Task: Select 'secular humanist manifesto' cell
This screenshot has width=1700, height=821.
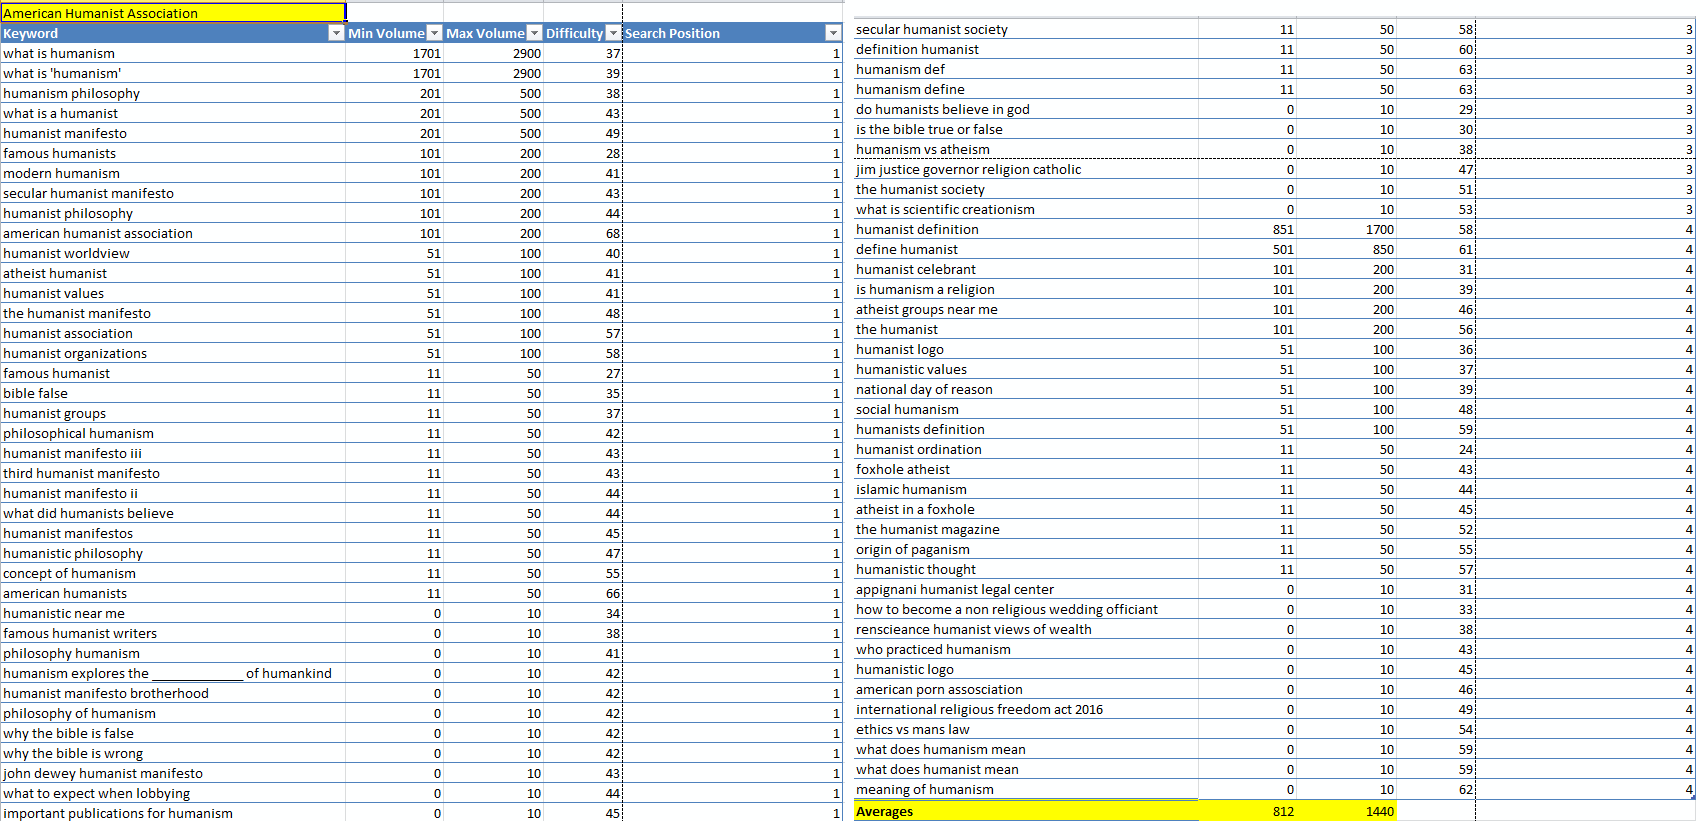Action: (173, 193)
